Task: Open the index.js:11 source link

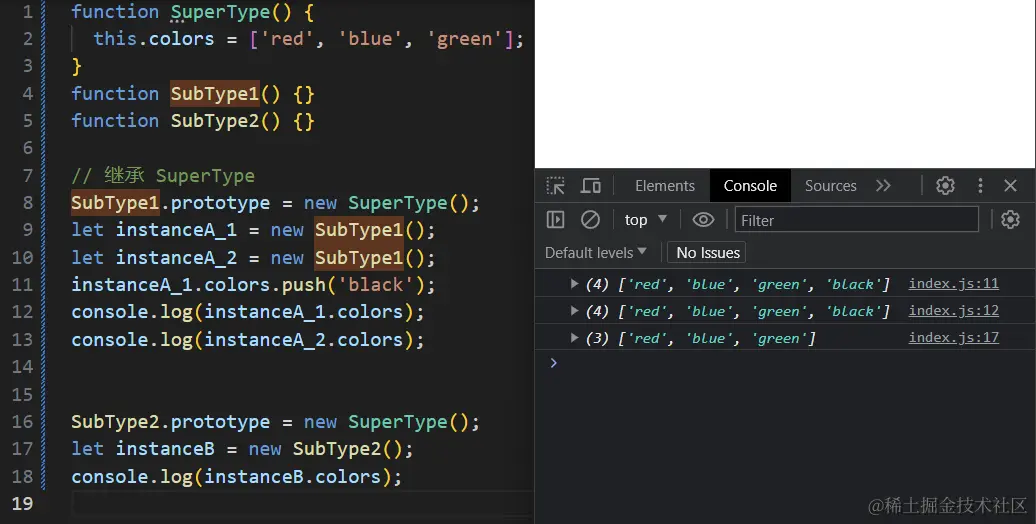Action: click(953, 283)
